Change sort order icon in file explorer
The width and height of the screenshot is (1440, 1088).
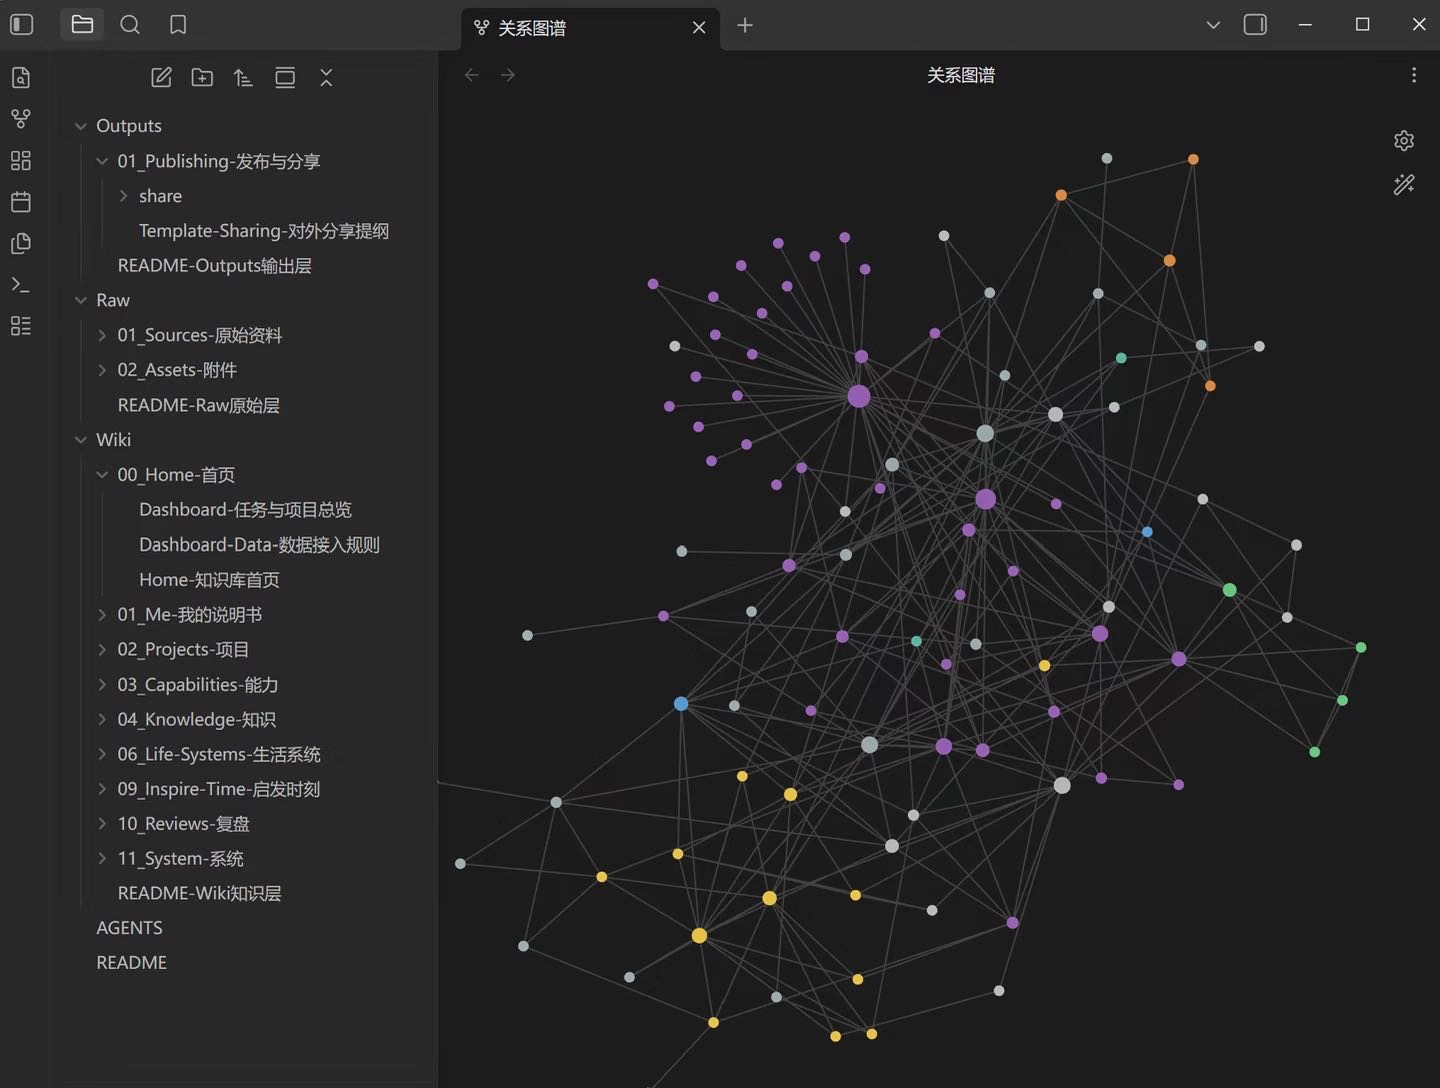click(x=243, y=78)
